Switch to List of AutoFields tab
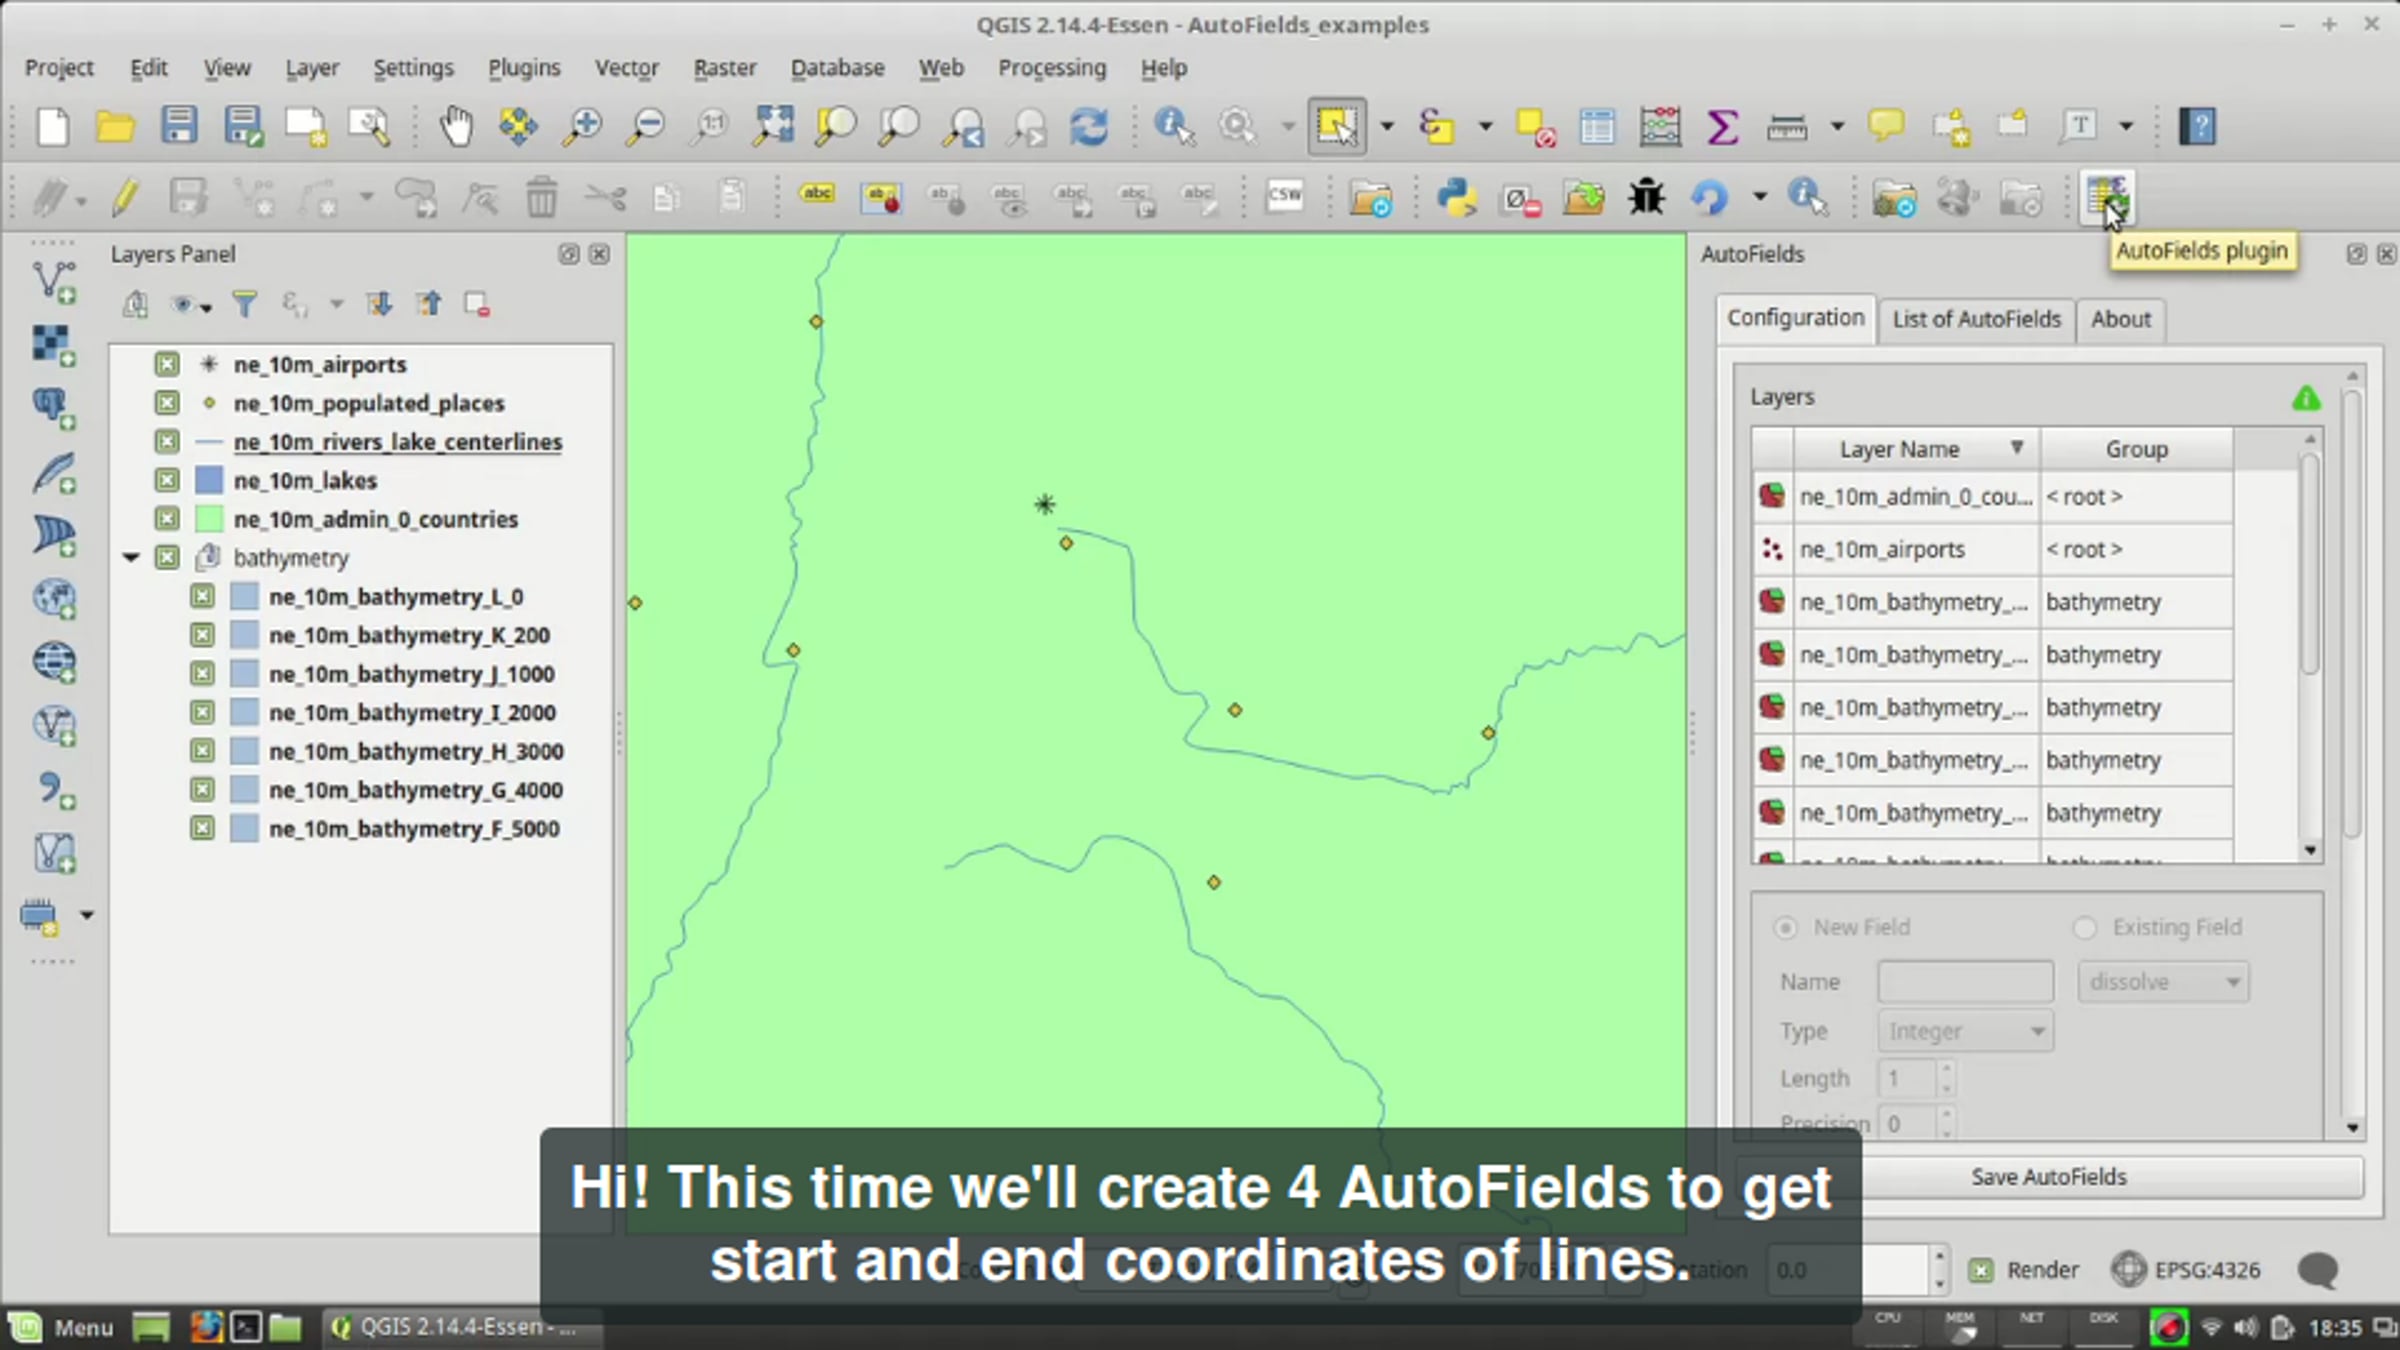Image resolution: width=2400 pixels, height=1350 pixels. 1976,319
